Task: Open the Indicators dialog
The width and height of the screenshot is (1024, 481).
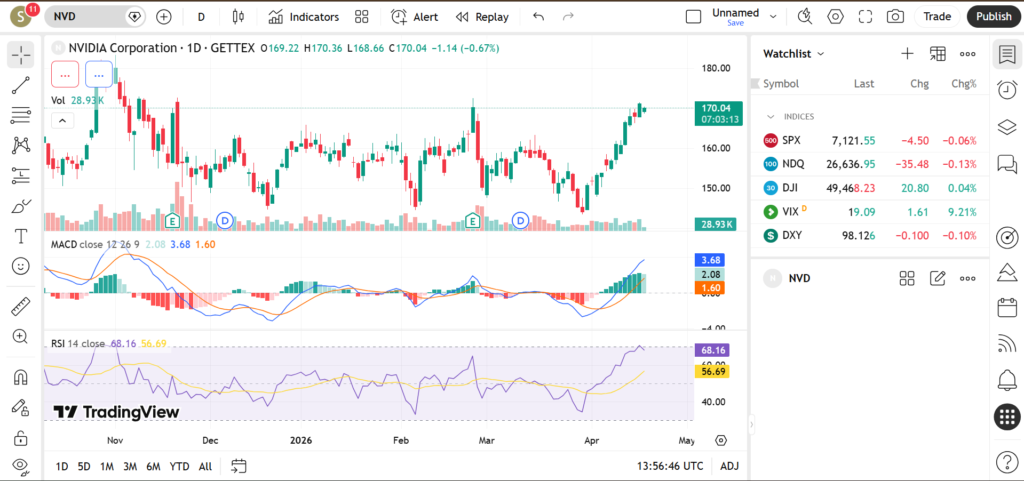Action: pos(303,17)
